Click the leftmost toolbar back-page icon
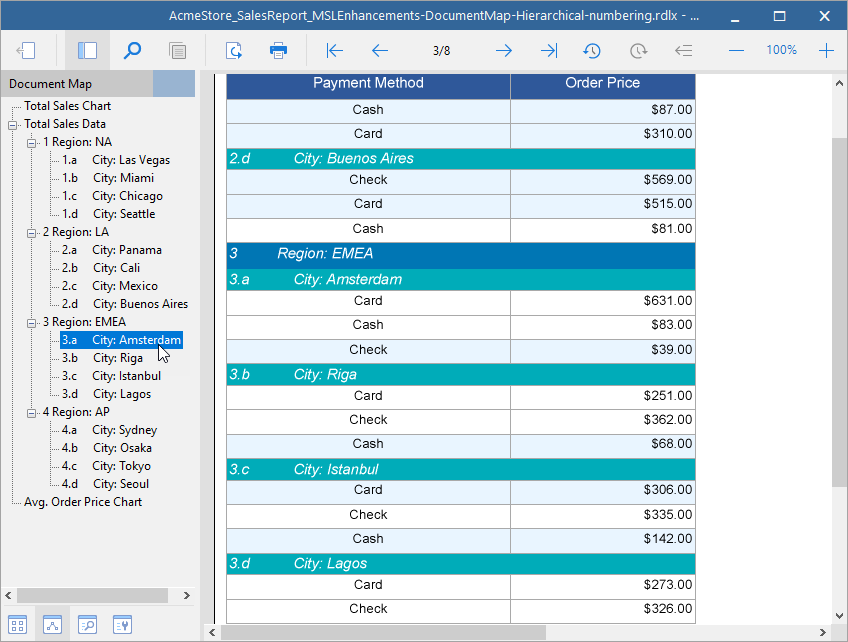 (26, 50)
